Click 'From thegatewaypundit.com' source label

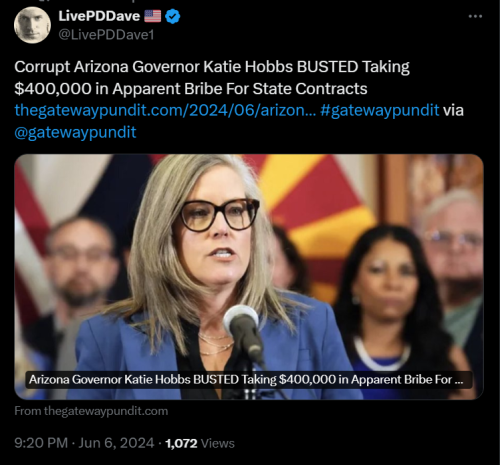[x=91, y=411]
